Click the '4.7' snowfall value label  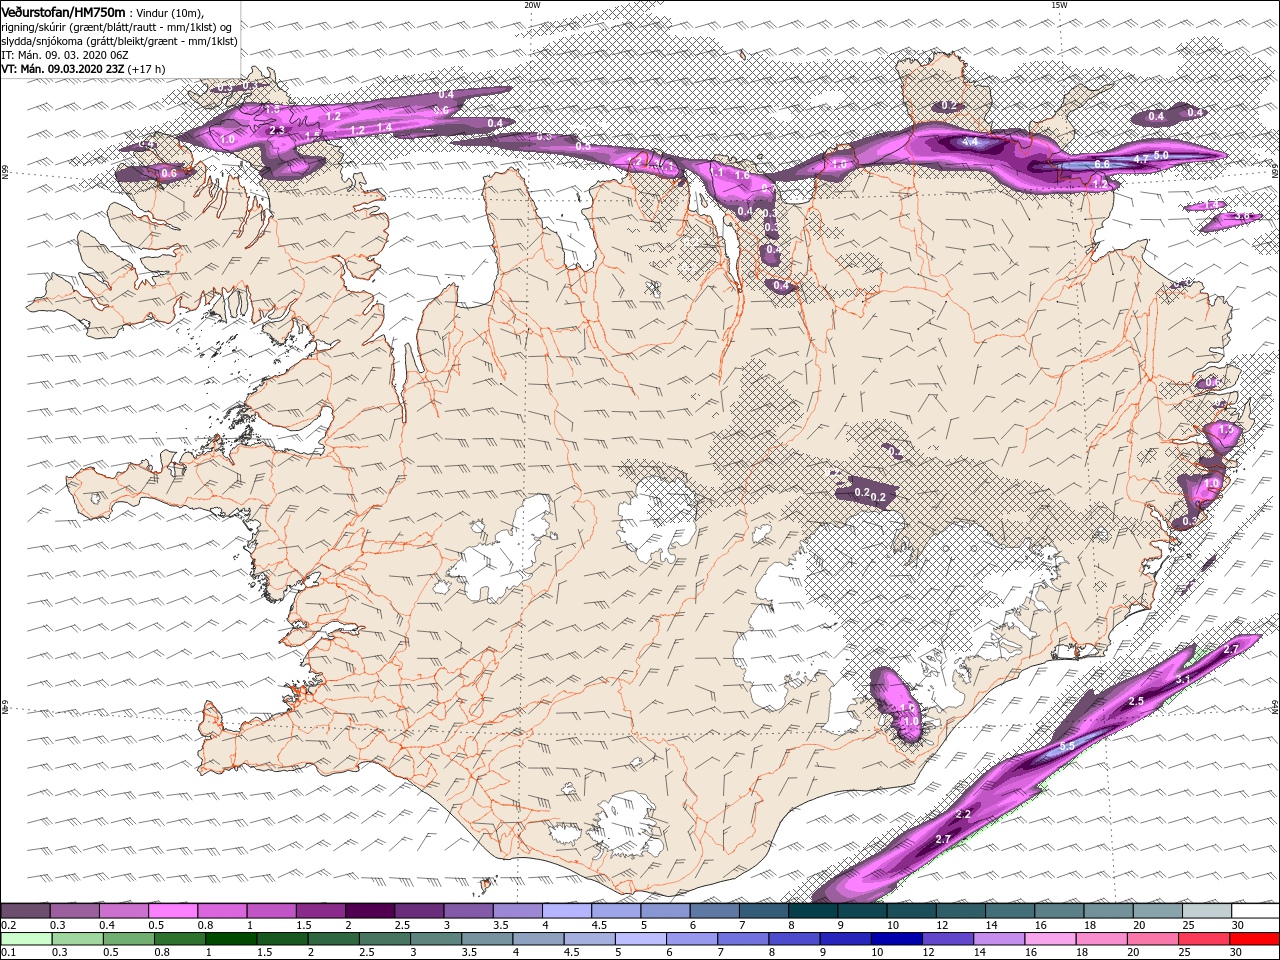1139,160
